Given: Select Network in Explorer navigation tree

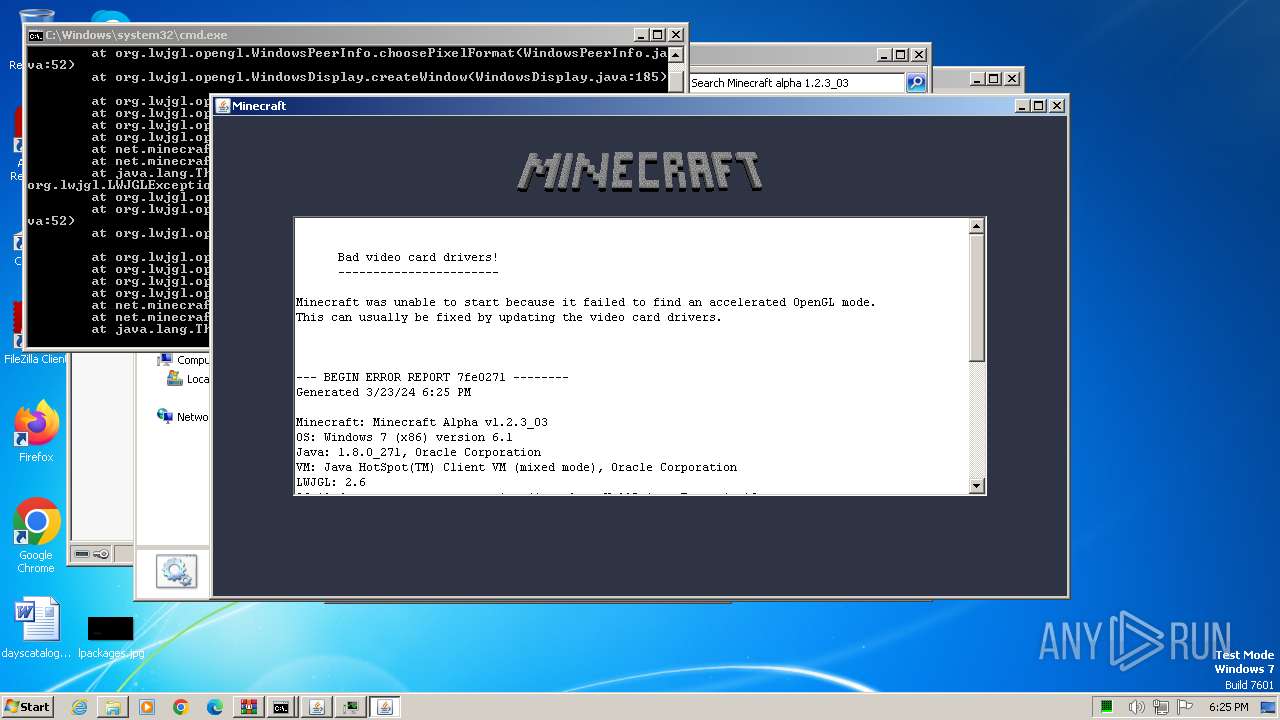Looking at the screenshot, I should [183, 417].
